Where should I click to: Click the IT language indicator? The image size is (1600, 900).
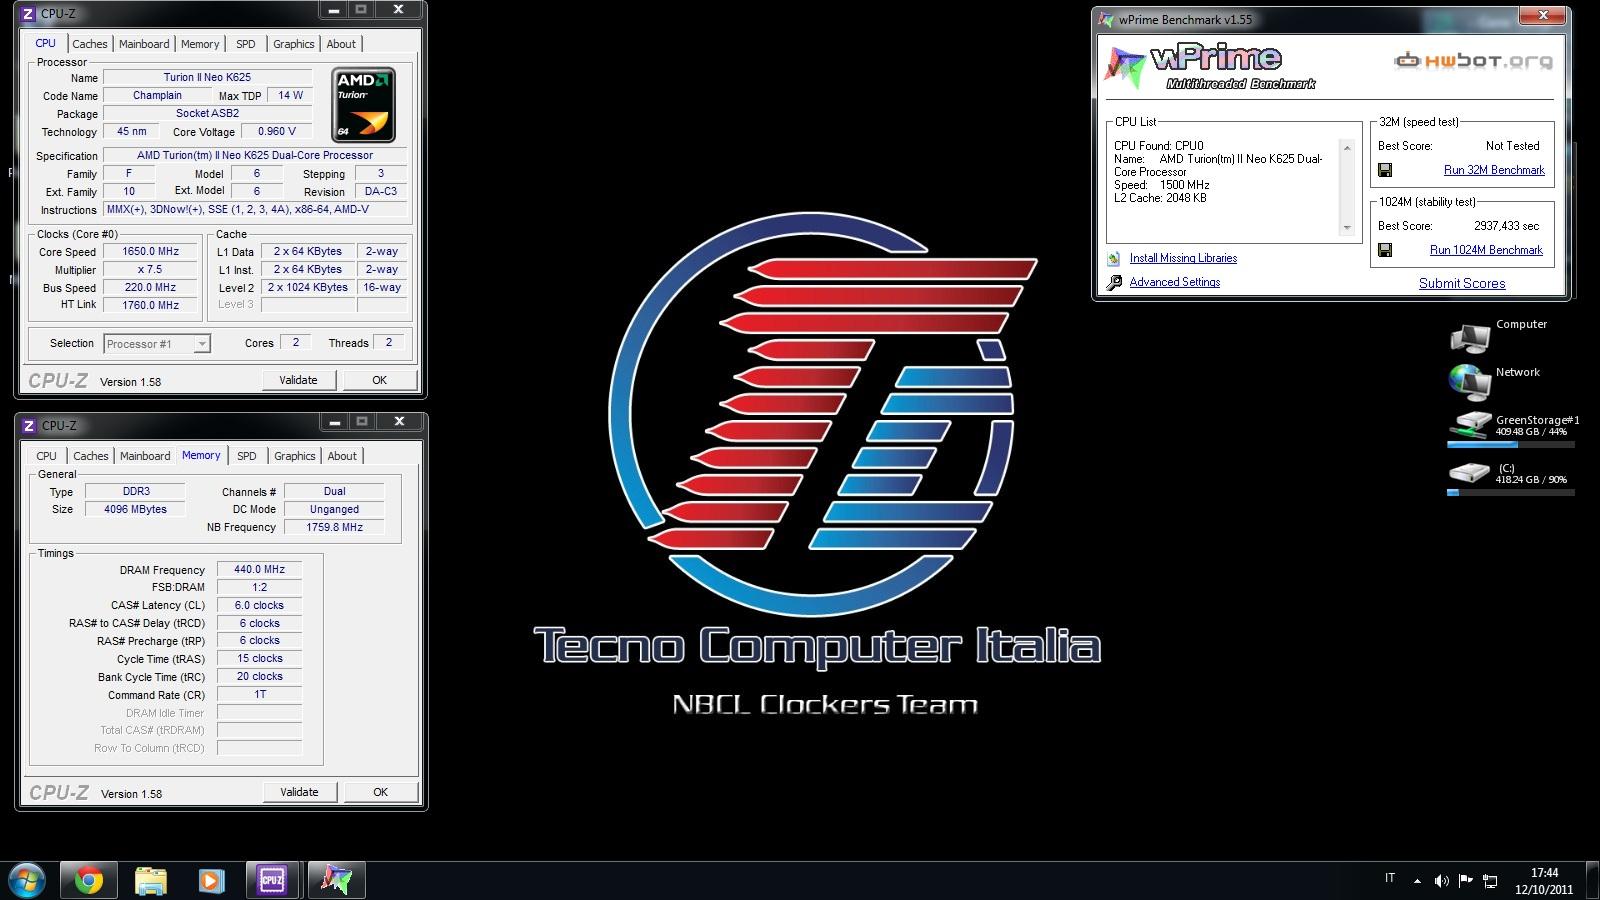[1390, 879]
